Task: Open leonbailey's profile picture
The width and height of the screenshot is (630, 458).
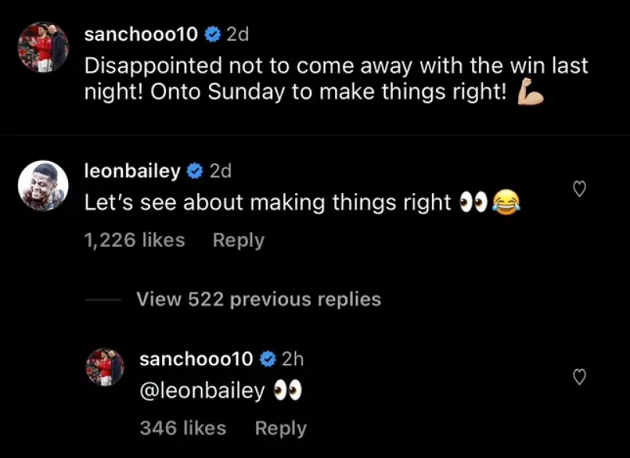Action: [x=43, y=184]
